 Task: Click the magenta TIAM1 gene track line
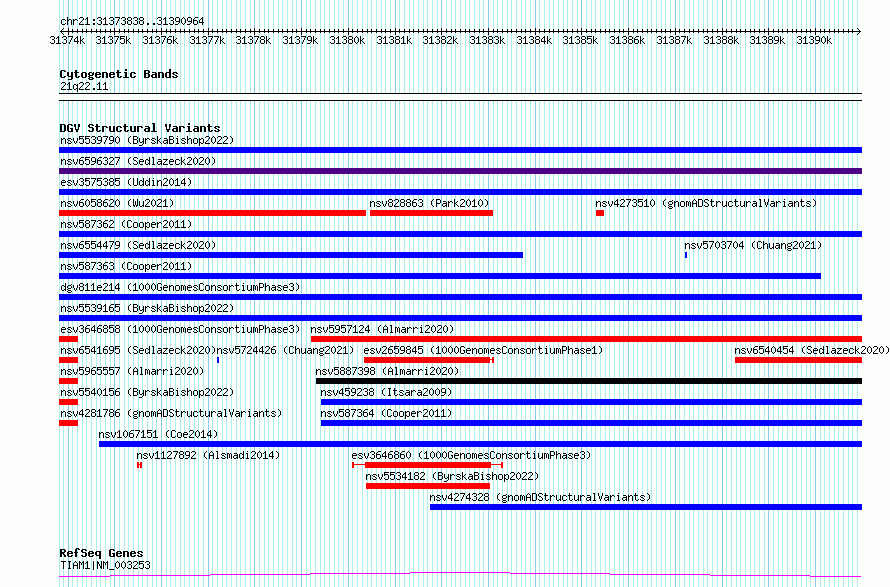point(460,575)
